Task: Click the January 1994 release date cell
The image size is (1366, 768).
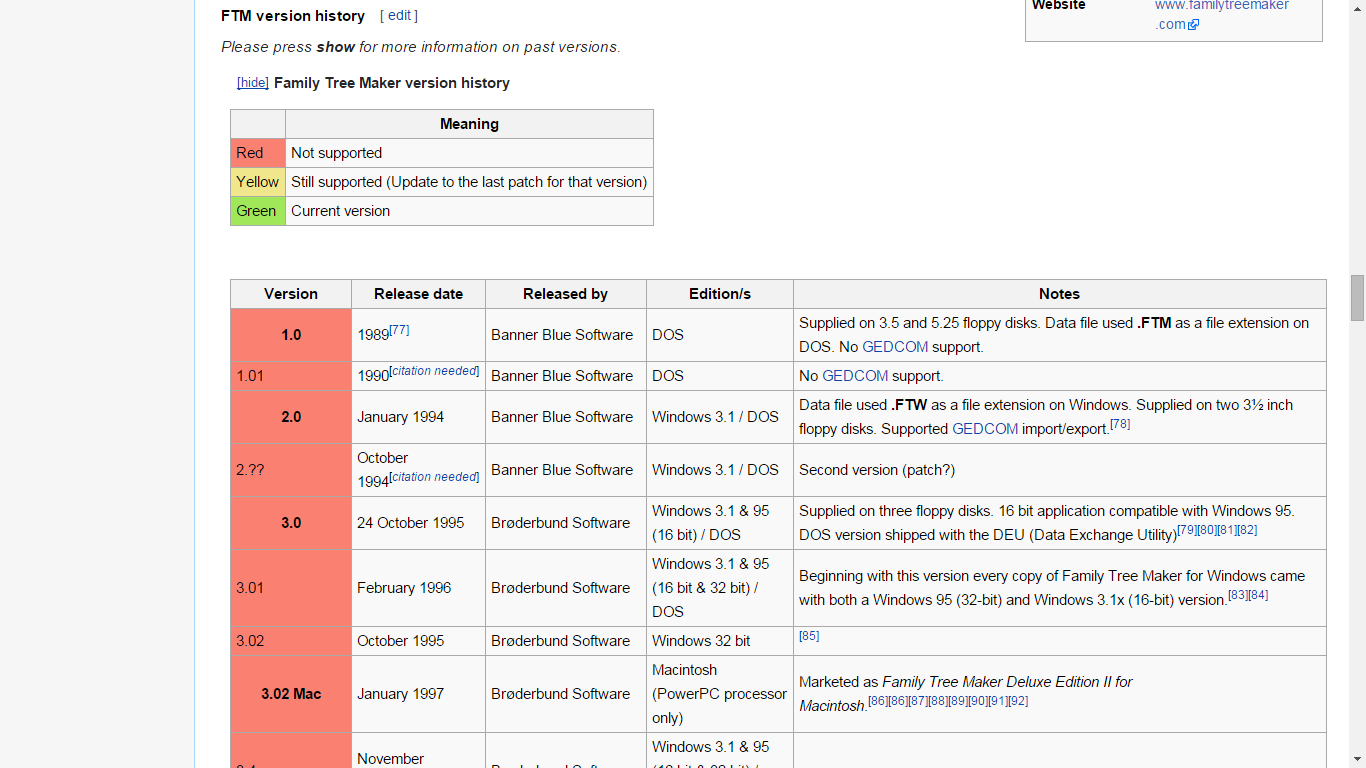Action: coord(418,417)
